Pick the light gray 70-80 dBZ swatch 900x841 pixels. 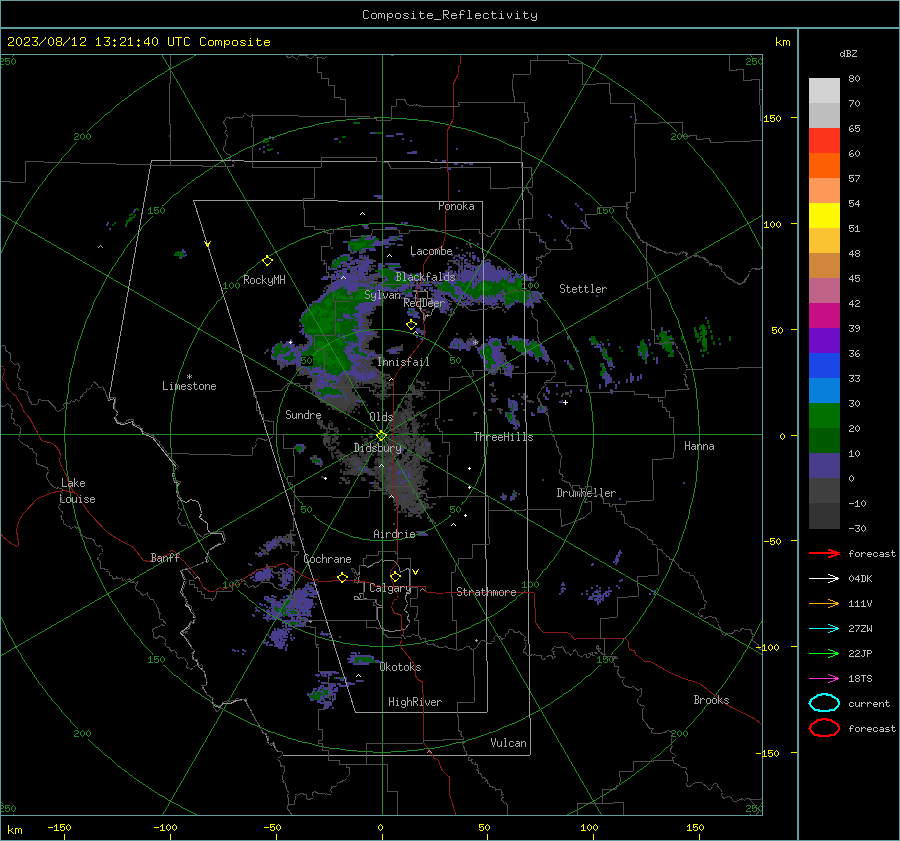pyautogui.click(x=824, y=91)
